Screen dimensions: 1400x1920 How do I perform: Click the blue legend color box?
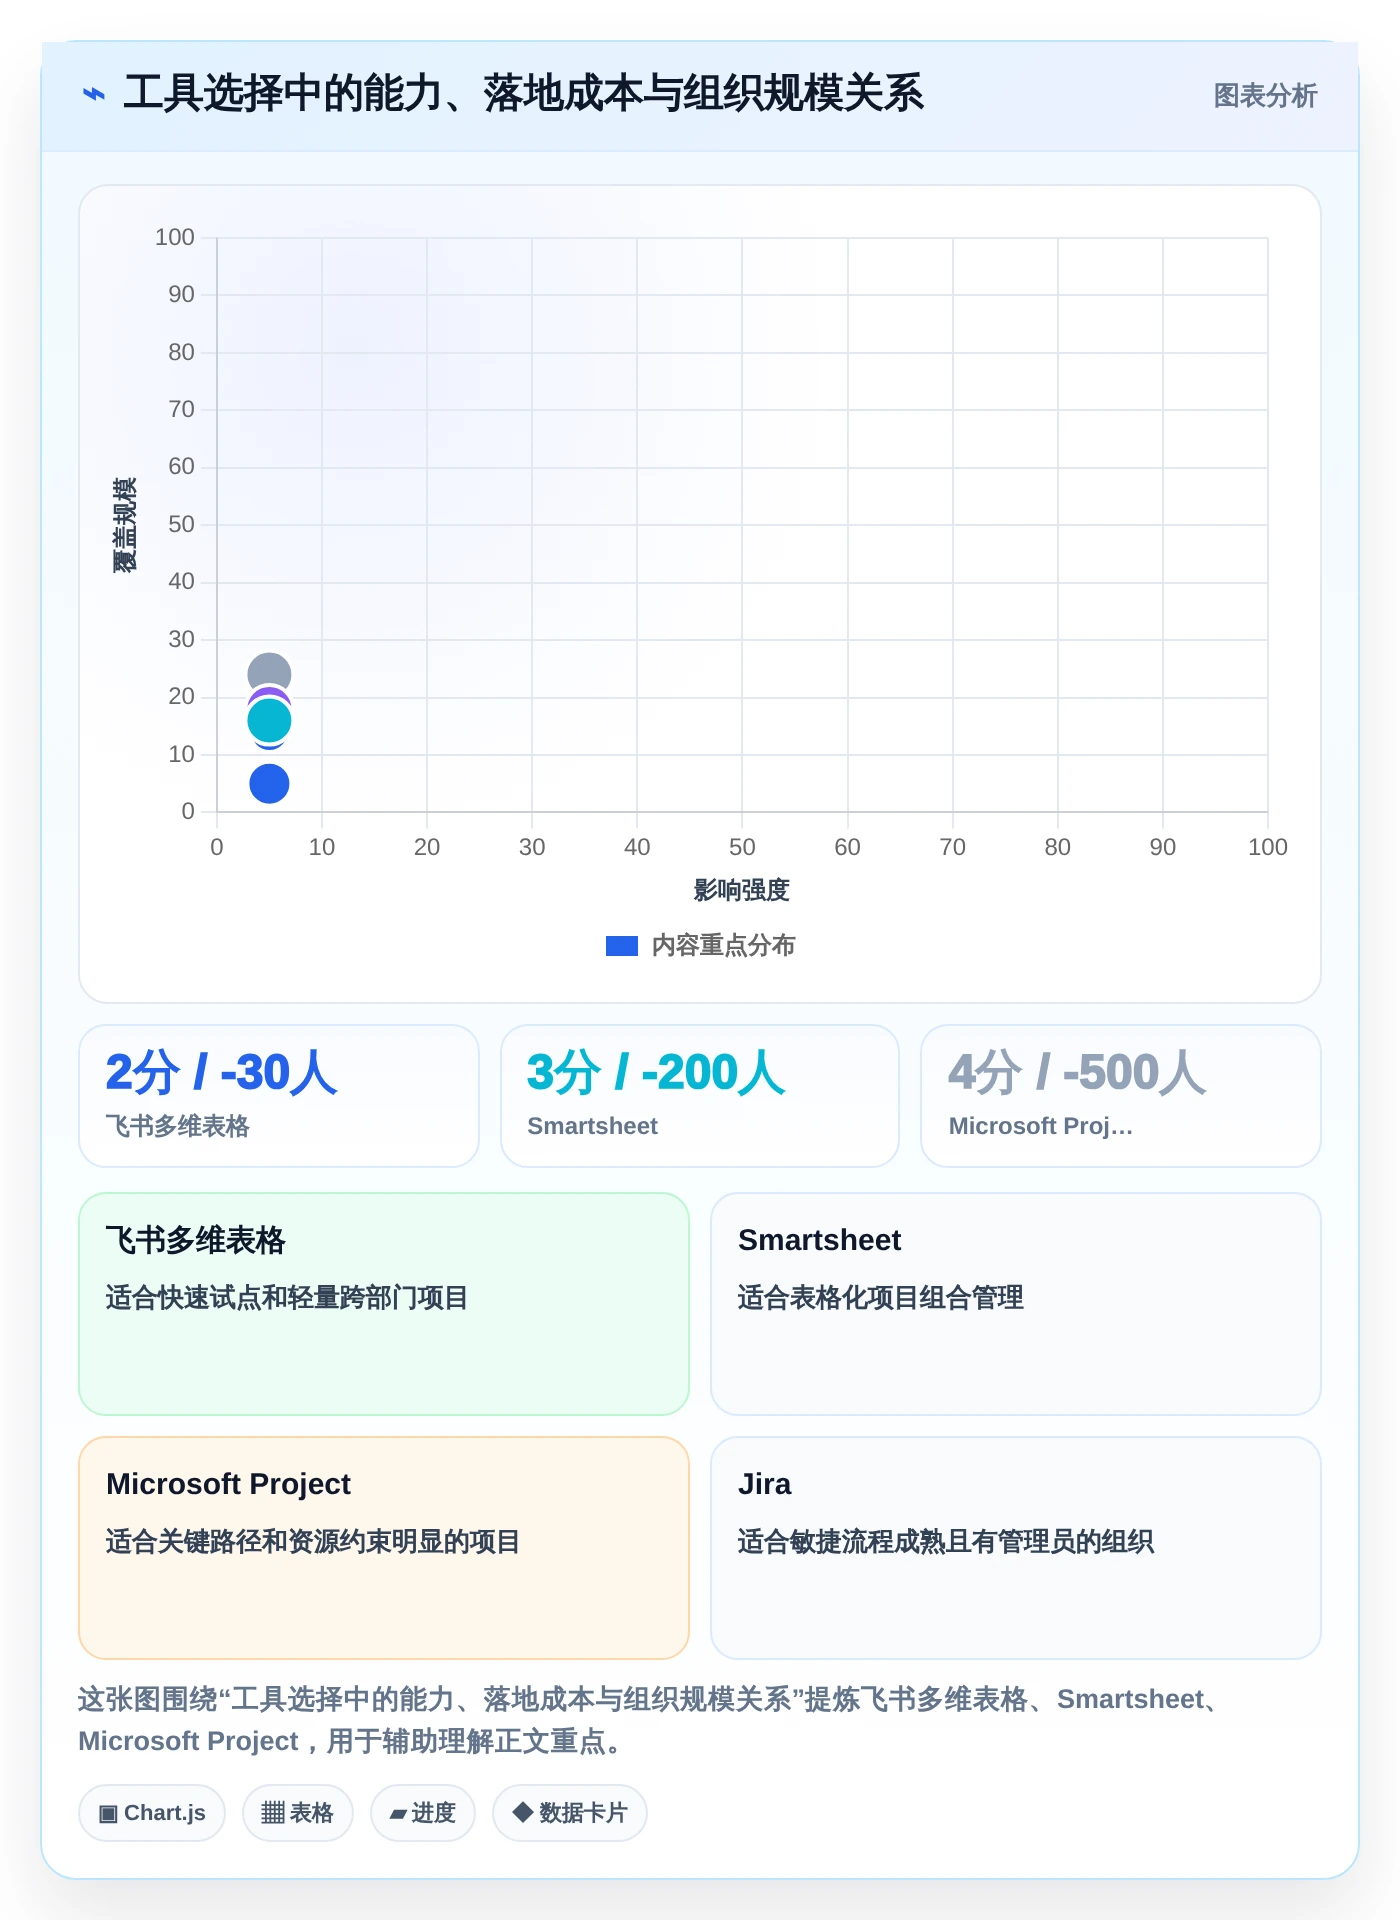tap(622, 946)
